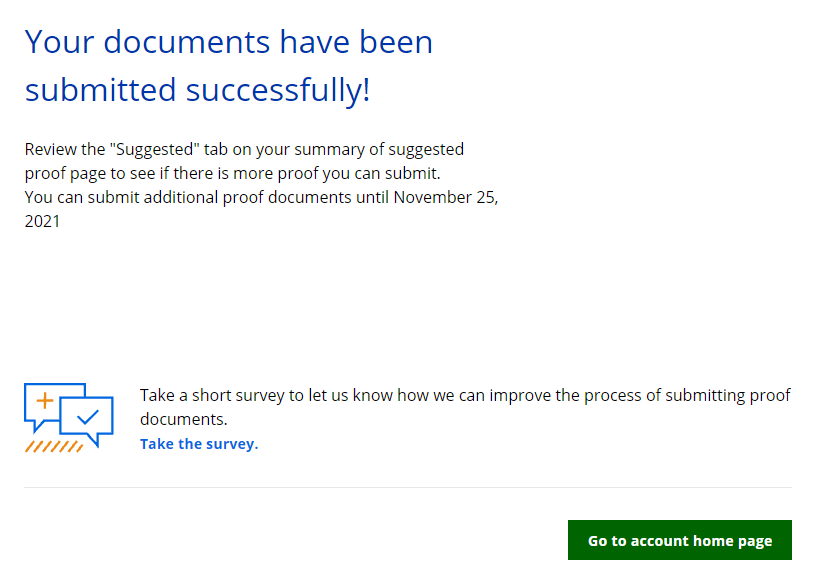Click the "Take the survey." link

tap(199, 444)
